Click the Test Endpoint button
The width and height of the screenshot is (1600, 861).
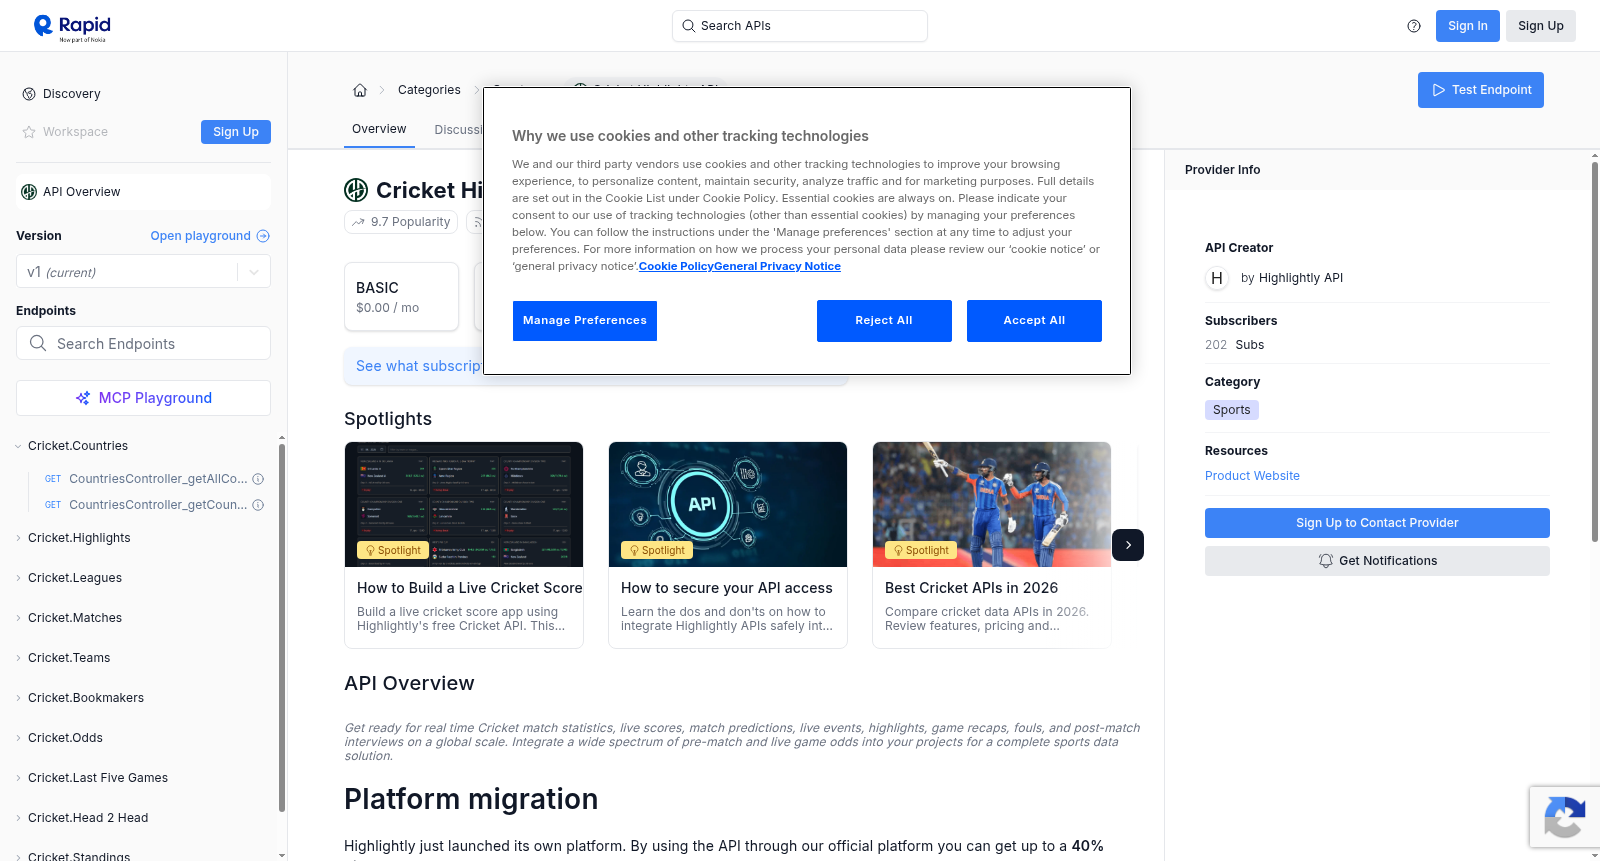[1481, 90]
